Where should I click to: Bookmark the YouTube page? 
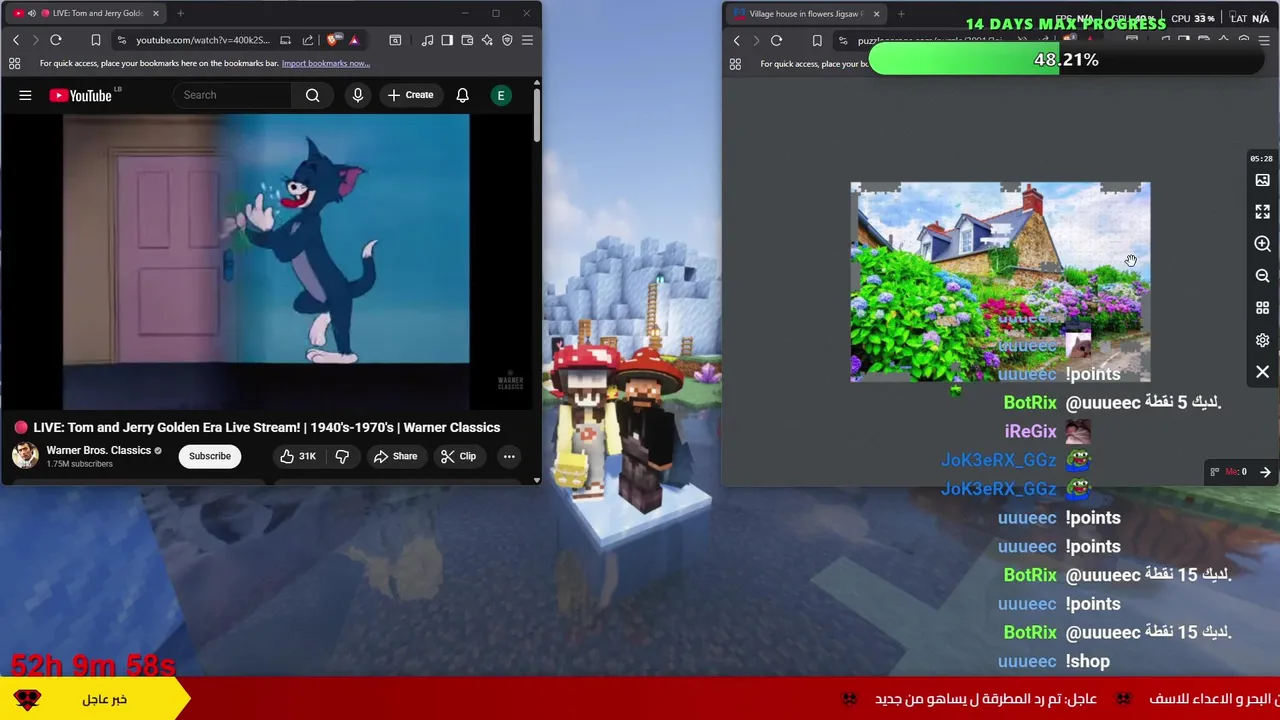(96, 40)
